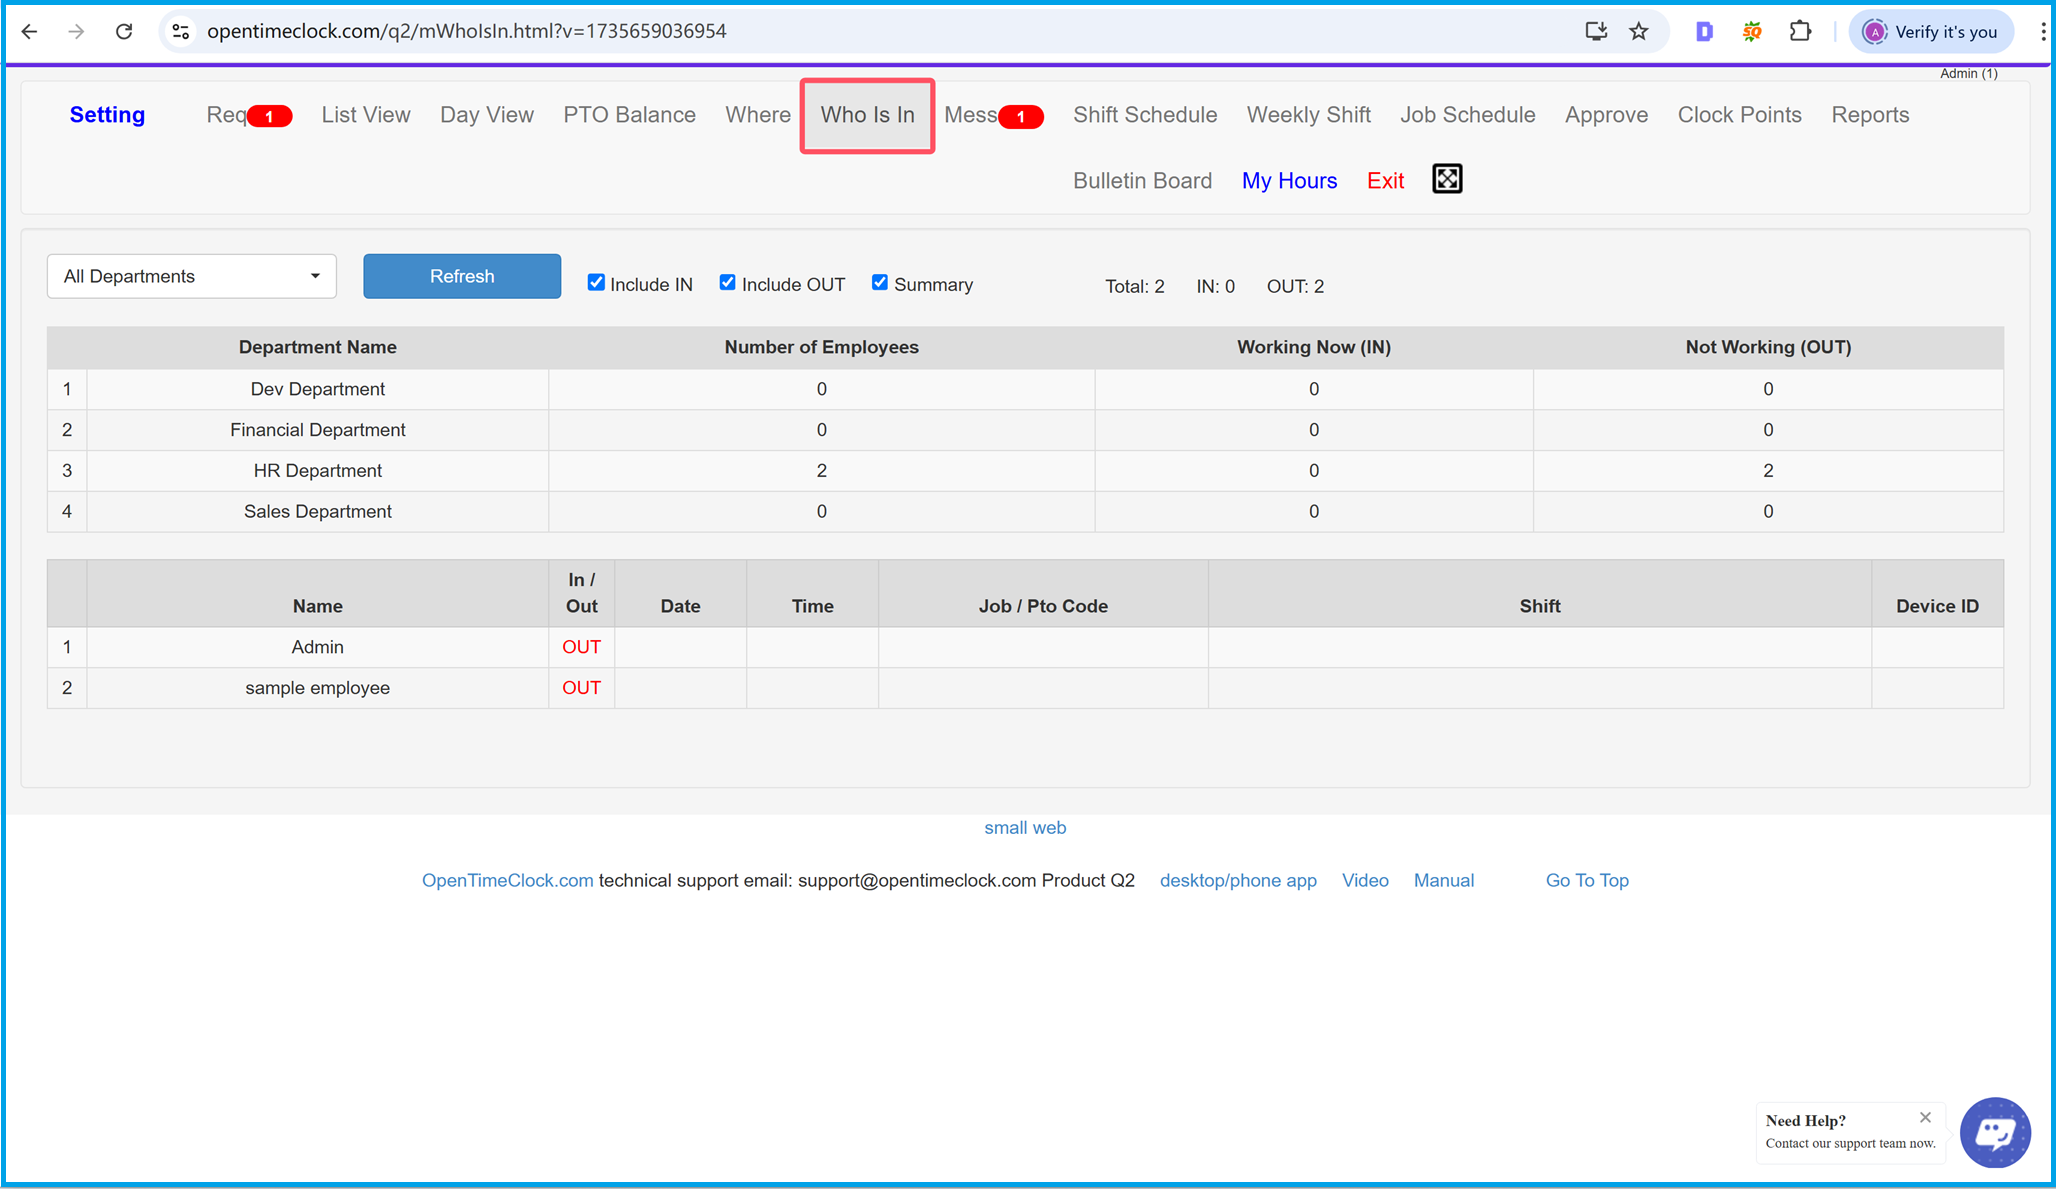Screen dimensions: 2056x1189
Task: Open the Mess notification badge
Action: point(1021,116)
